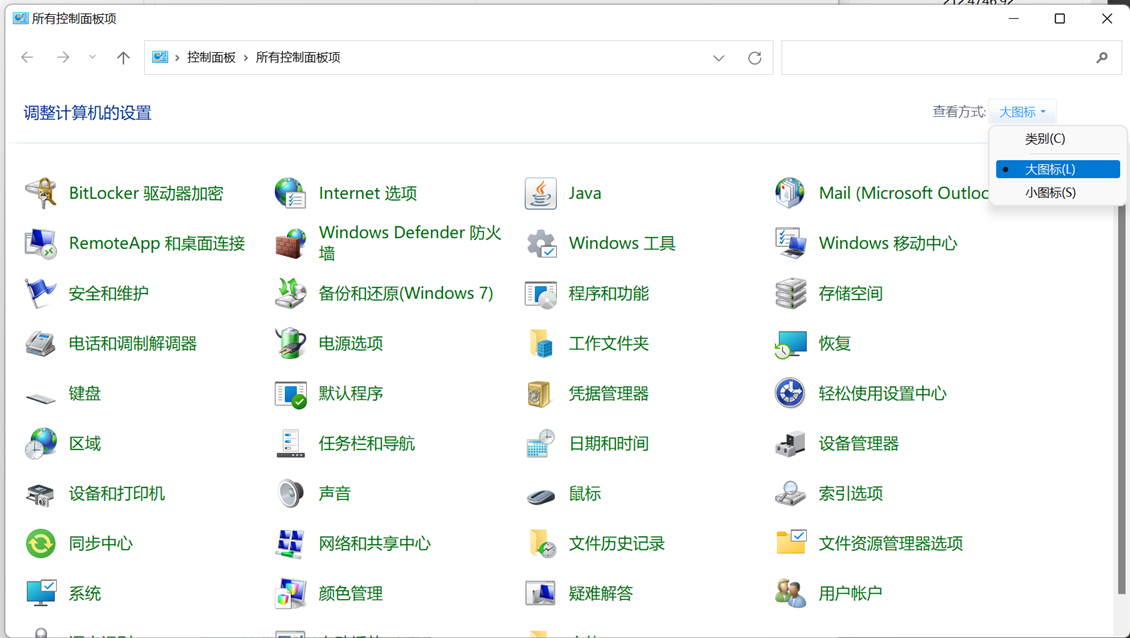Open the 索引选项 magnifier icon

pos(791,494)
